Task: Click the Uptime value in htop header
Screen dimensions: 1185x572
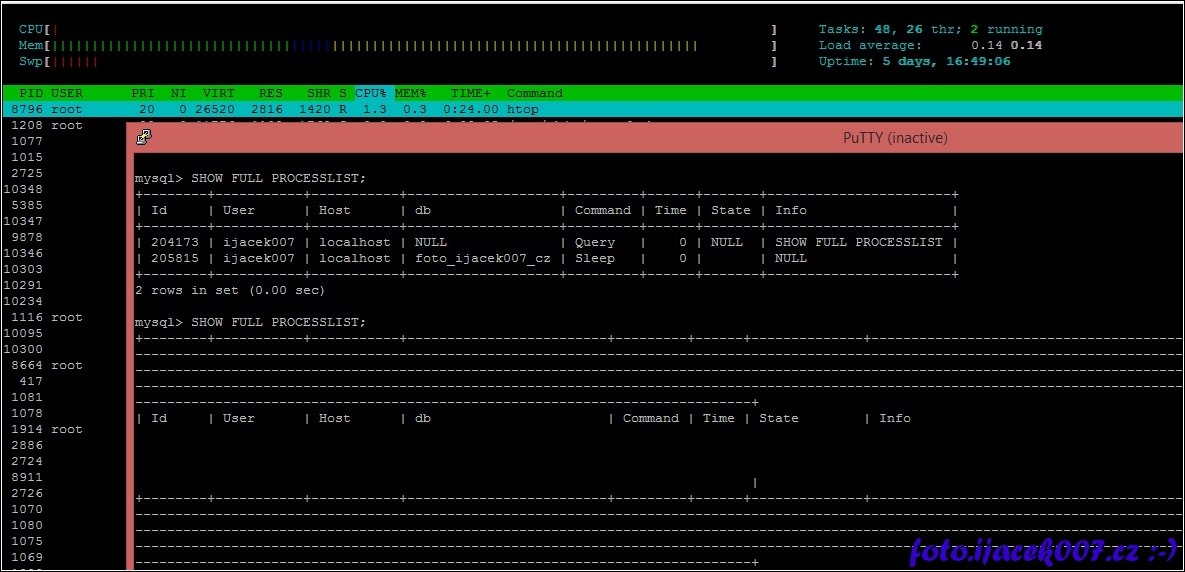Action: point(946,61)
